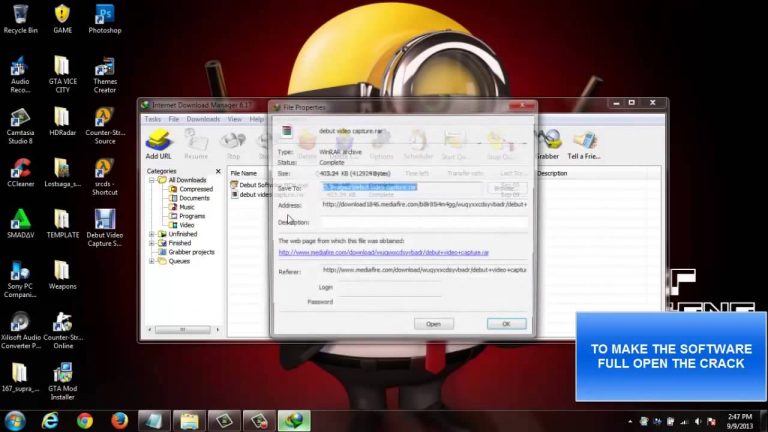Select the SMADAV desktop icon
The height and width of the screenshot is (432, 768).
point(20,224)
